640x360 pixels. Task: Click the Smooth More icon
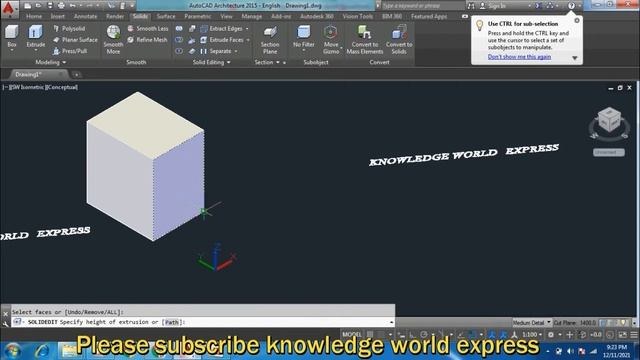[113, 32]
